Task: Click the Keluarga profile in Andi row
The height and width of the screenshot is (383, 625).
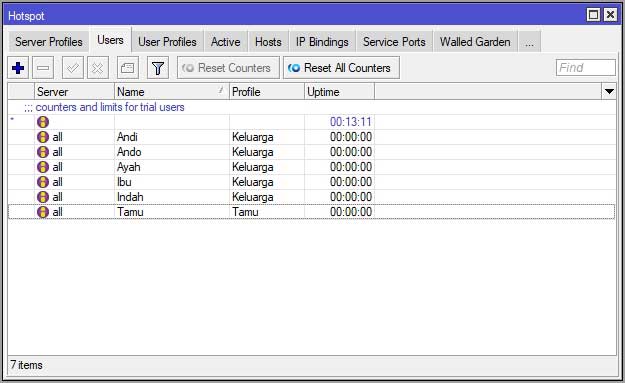Action: pyautogui.click(x=253, y=137)
